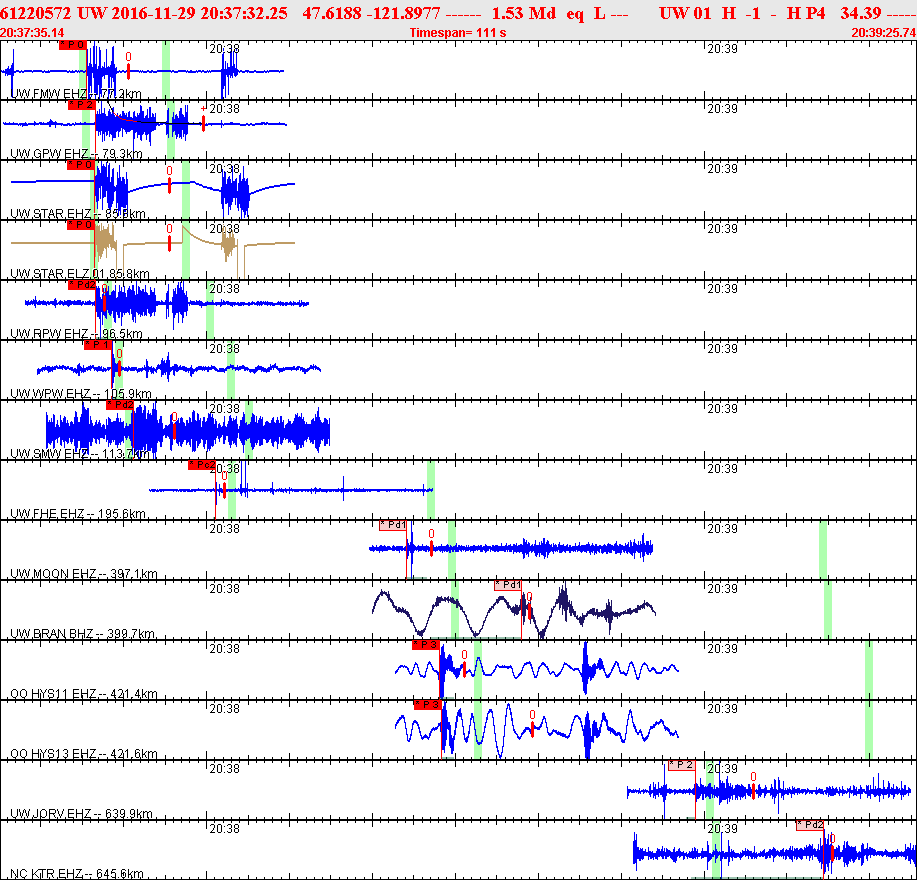Image resolution: width=917 pixels, height=880 pixels.
Task: Select the brown STAR ELZ waveform trace
Action: pyautogui.click(x=153, y=248)
